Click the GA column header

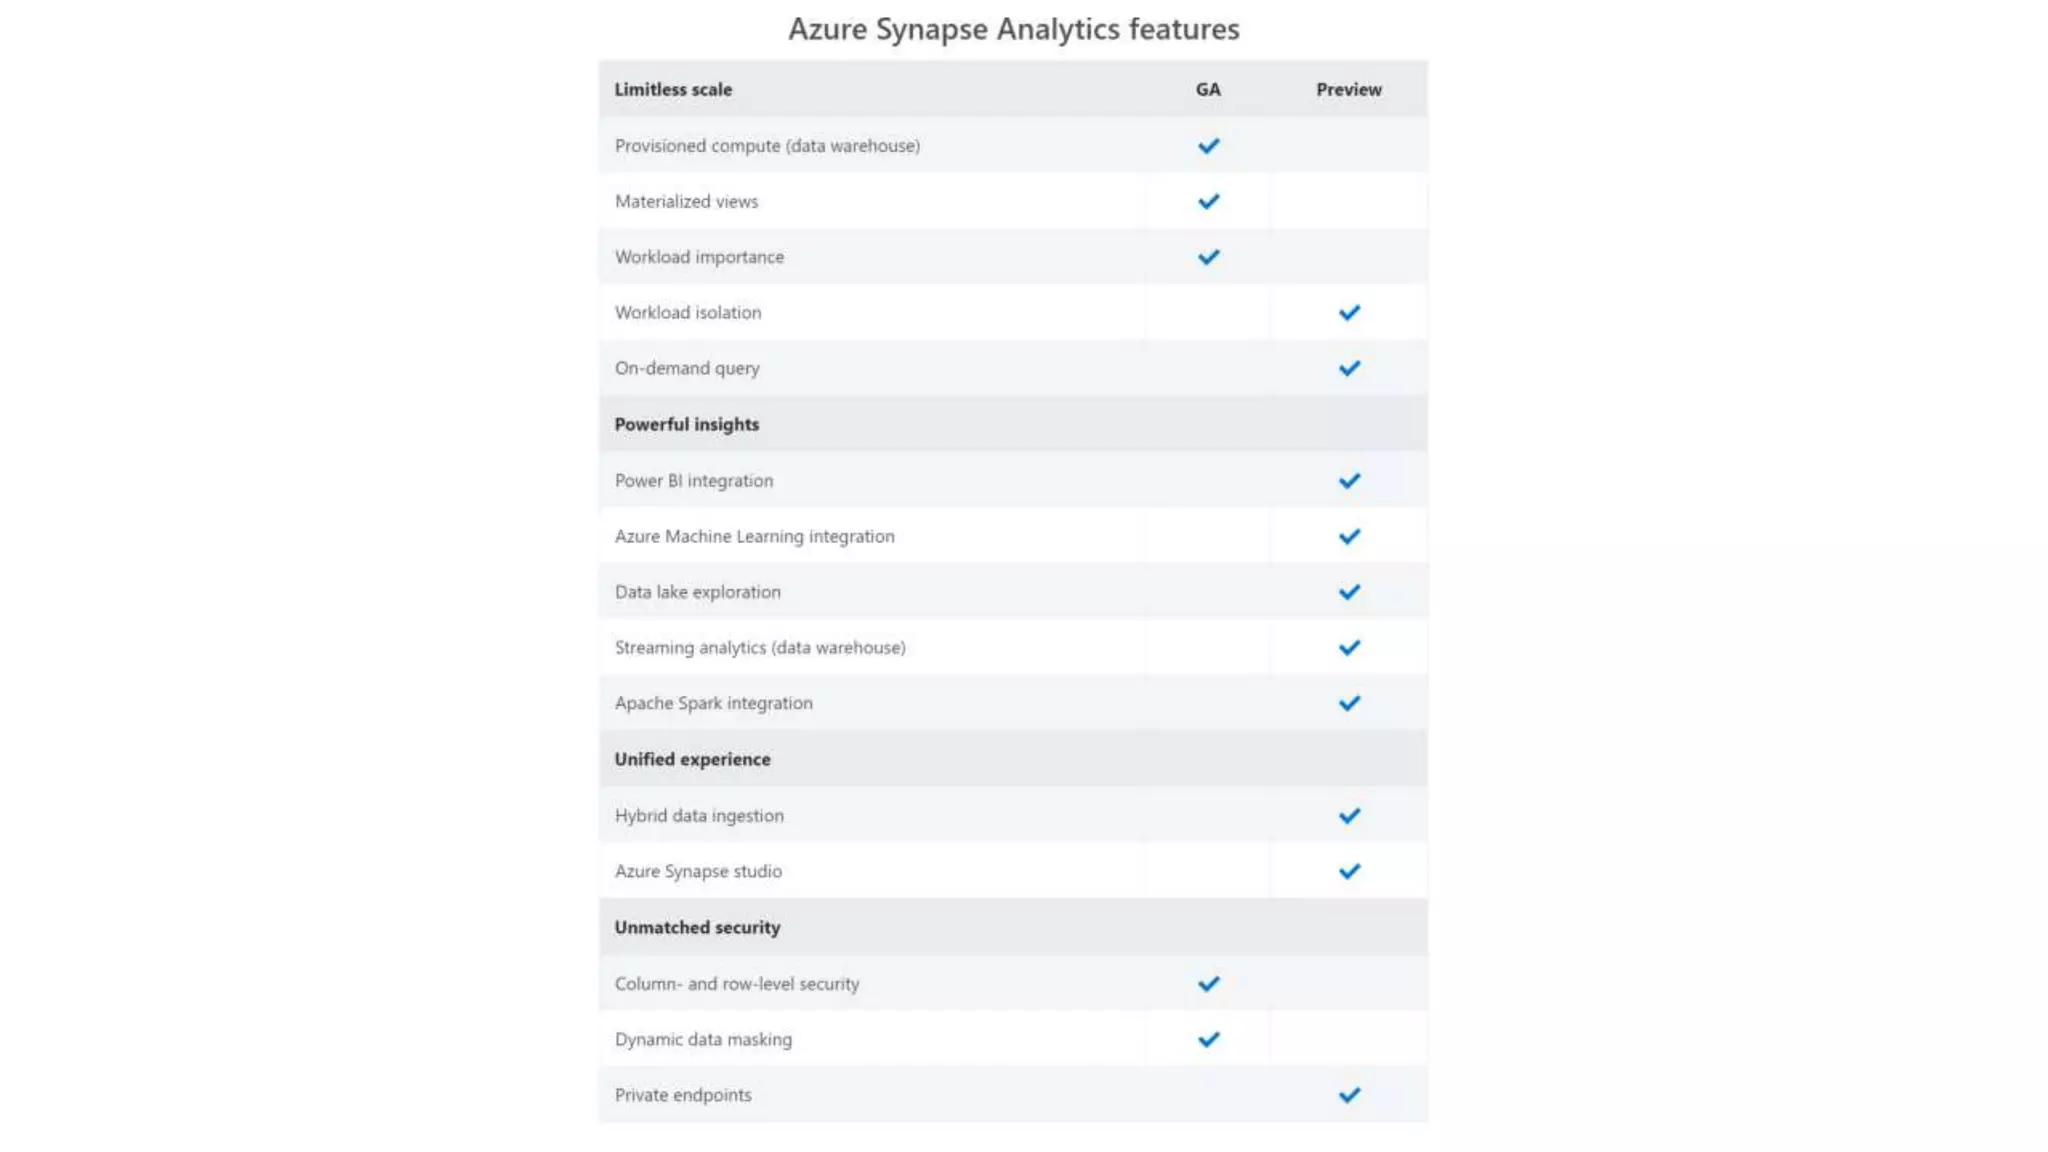(x=1208, y=90)
